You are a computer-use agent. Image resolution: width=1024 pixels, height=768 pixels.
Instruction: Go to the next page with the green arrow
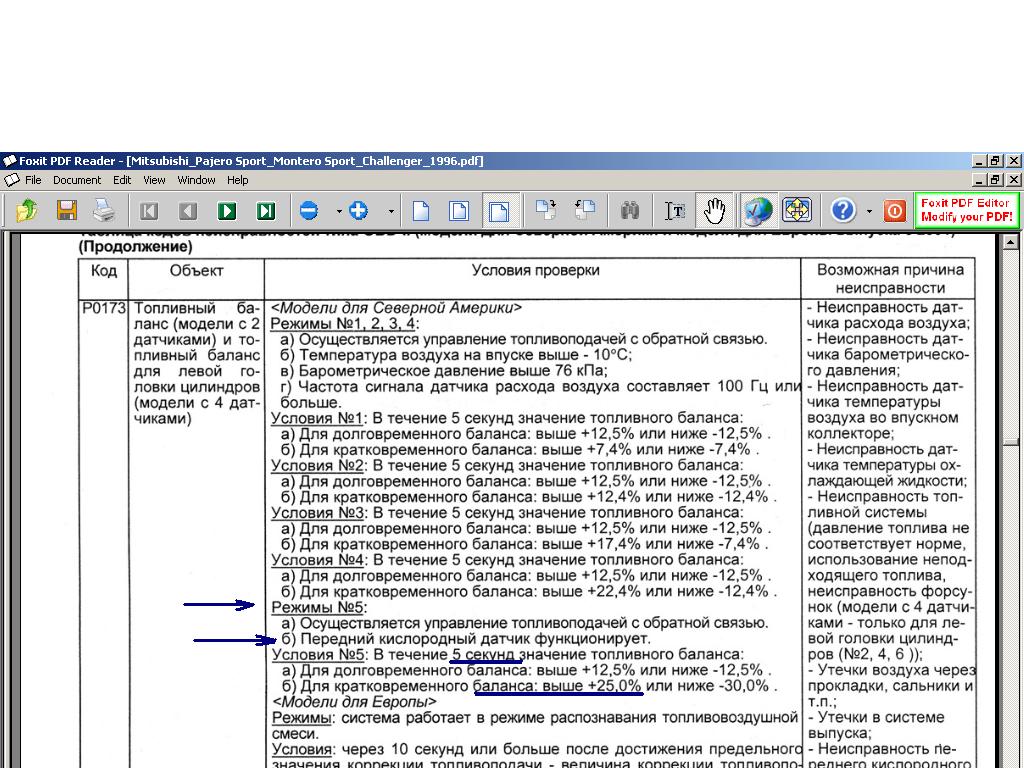tap(227, 211)
